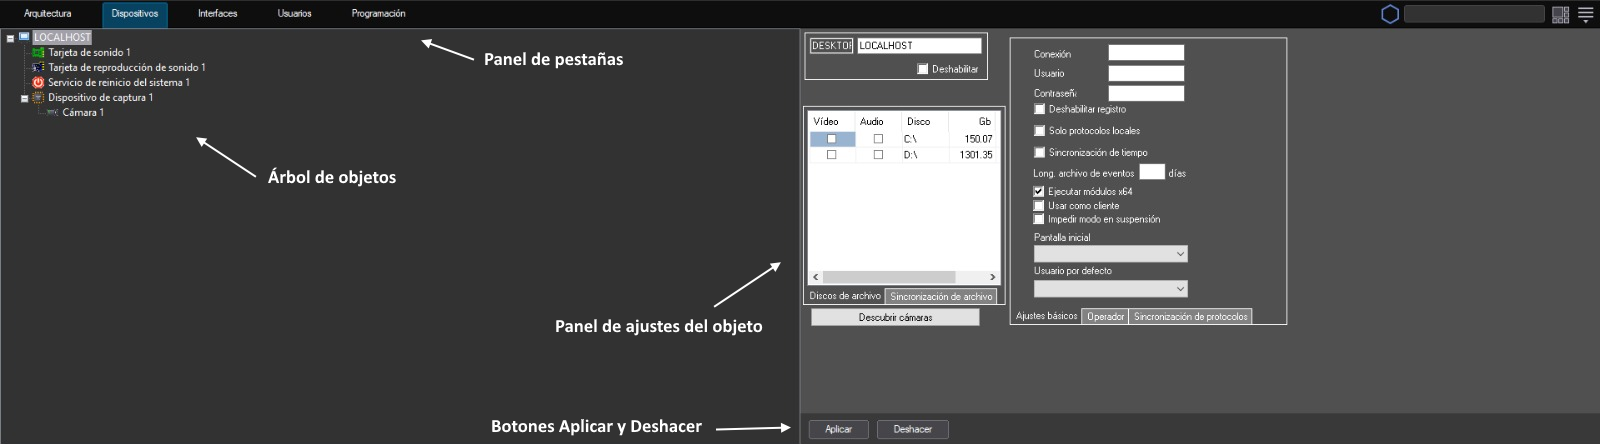Image resolution: width=1600 pixels, height=444 pixels.
Task: Click the Descubrir cámaras button
Action: (895, 317)
